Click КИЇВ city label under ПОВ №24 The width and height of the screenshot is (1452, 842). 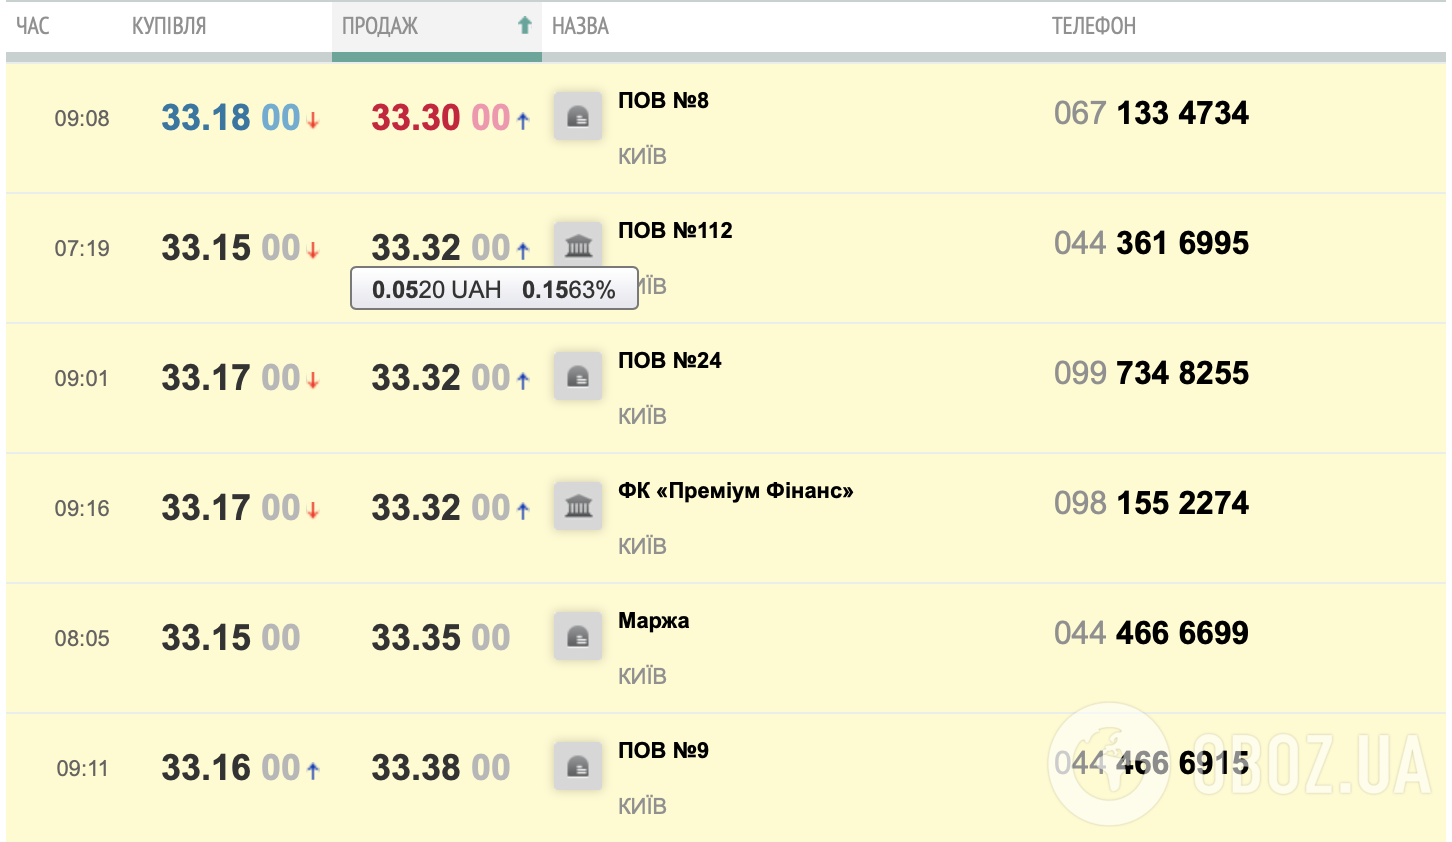click(642, 416)
